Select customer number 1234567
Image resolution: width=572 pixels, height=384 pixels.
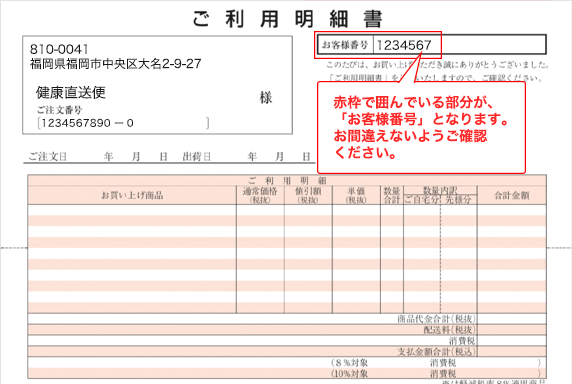click(x=404, y=45)
